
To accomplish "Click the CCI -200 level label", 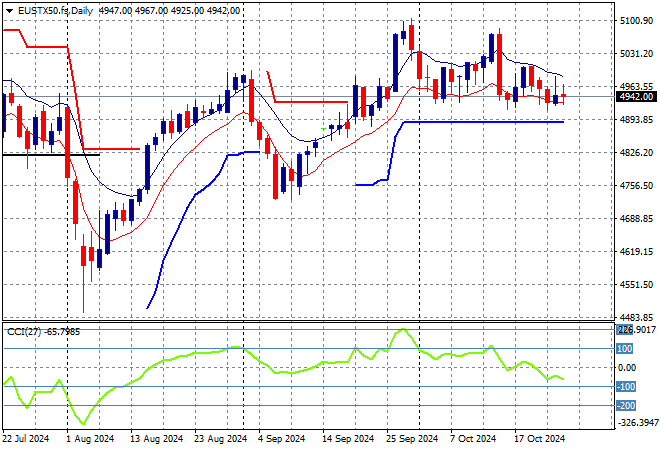I will pos(624,405).
